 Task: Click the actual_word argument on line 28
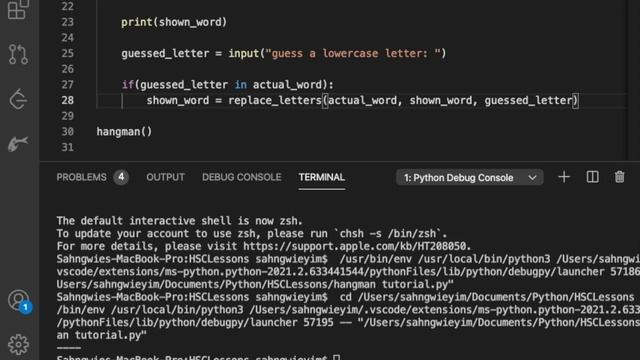(x=362, y=100)
